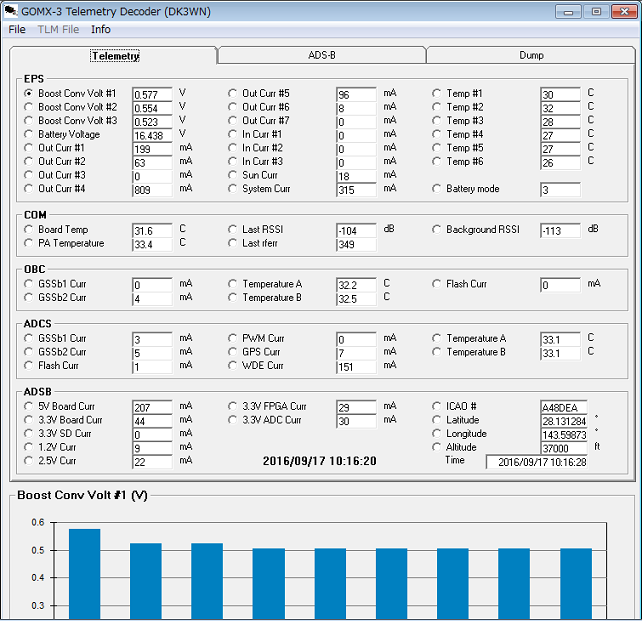Screen dimensions: 642x621
Task: Click the Last RSSI value -104 field
Action: click(x=356, y=230)
